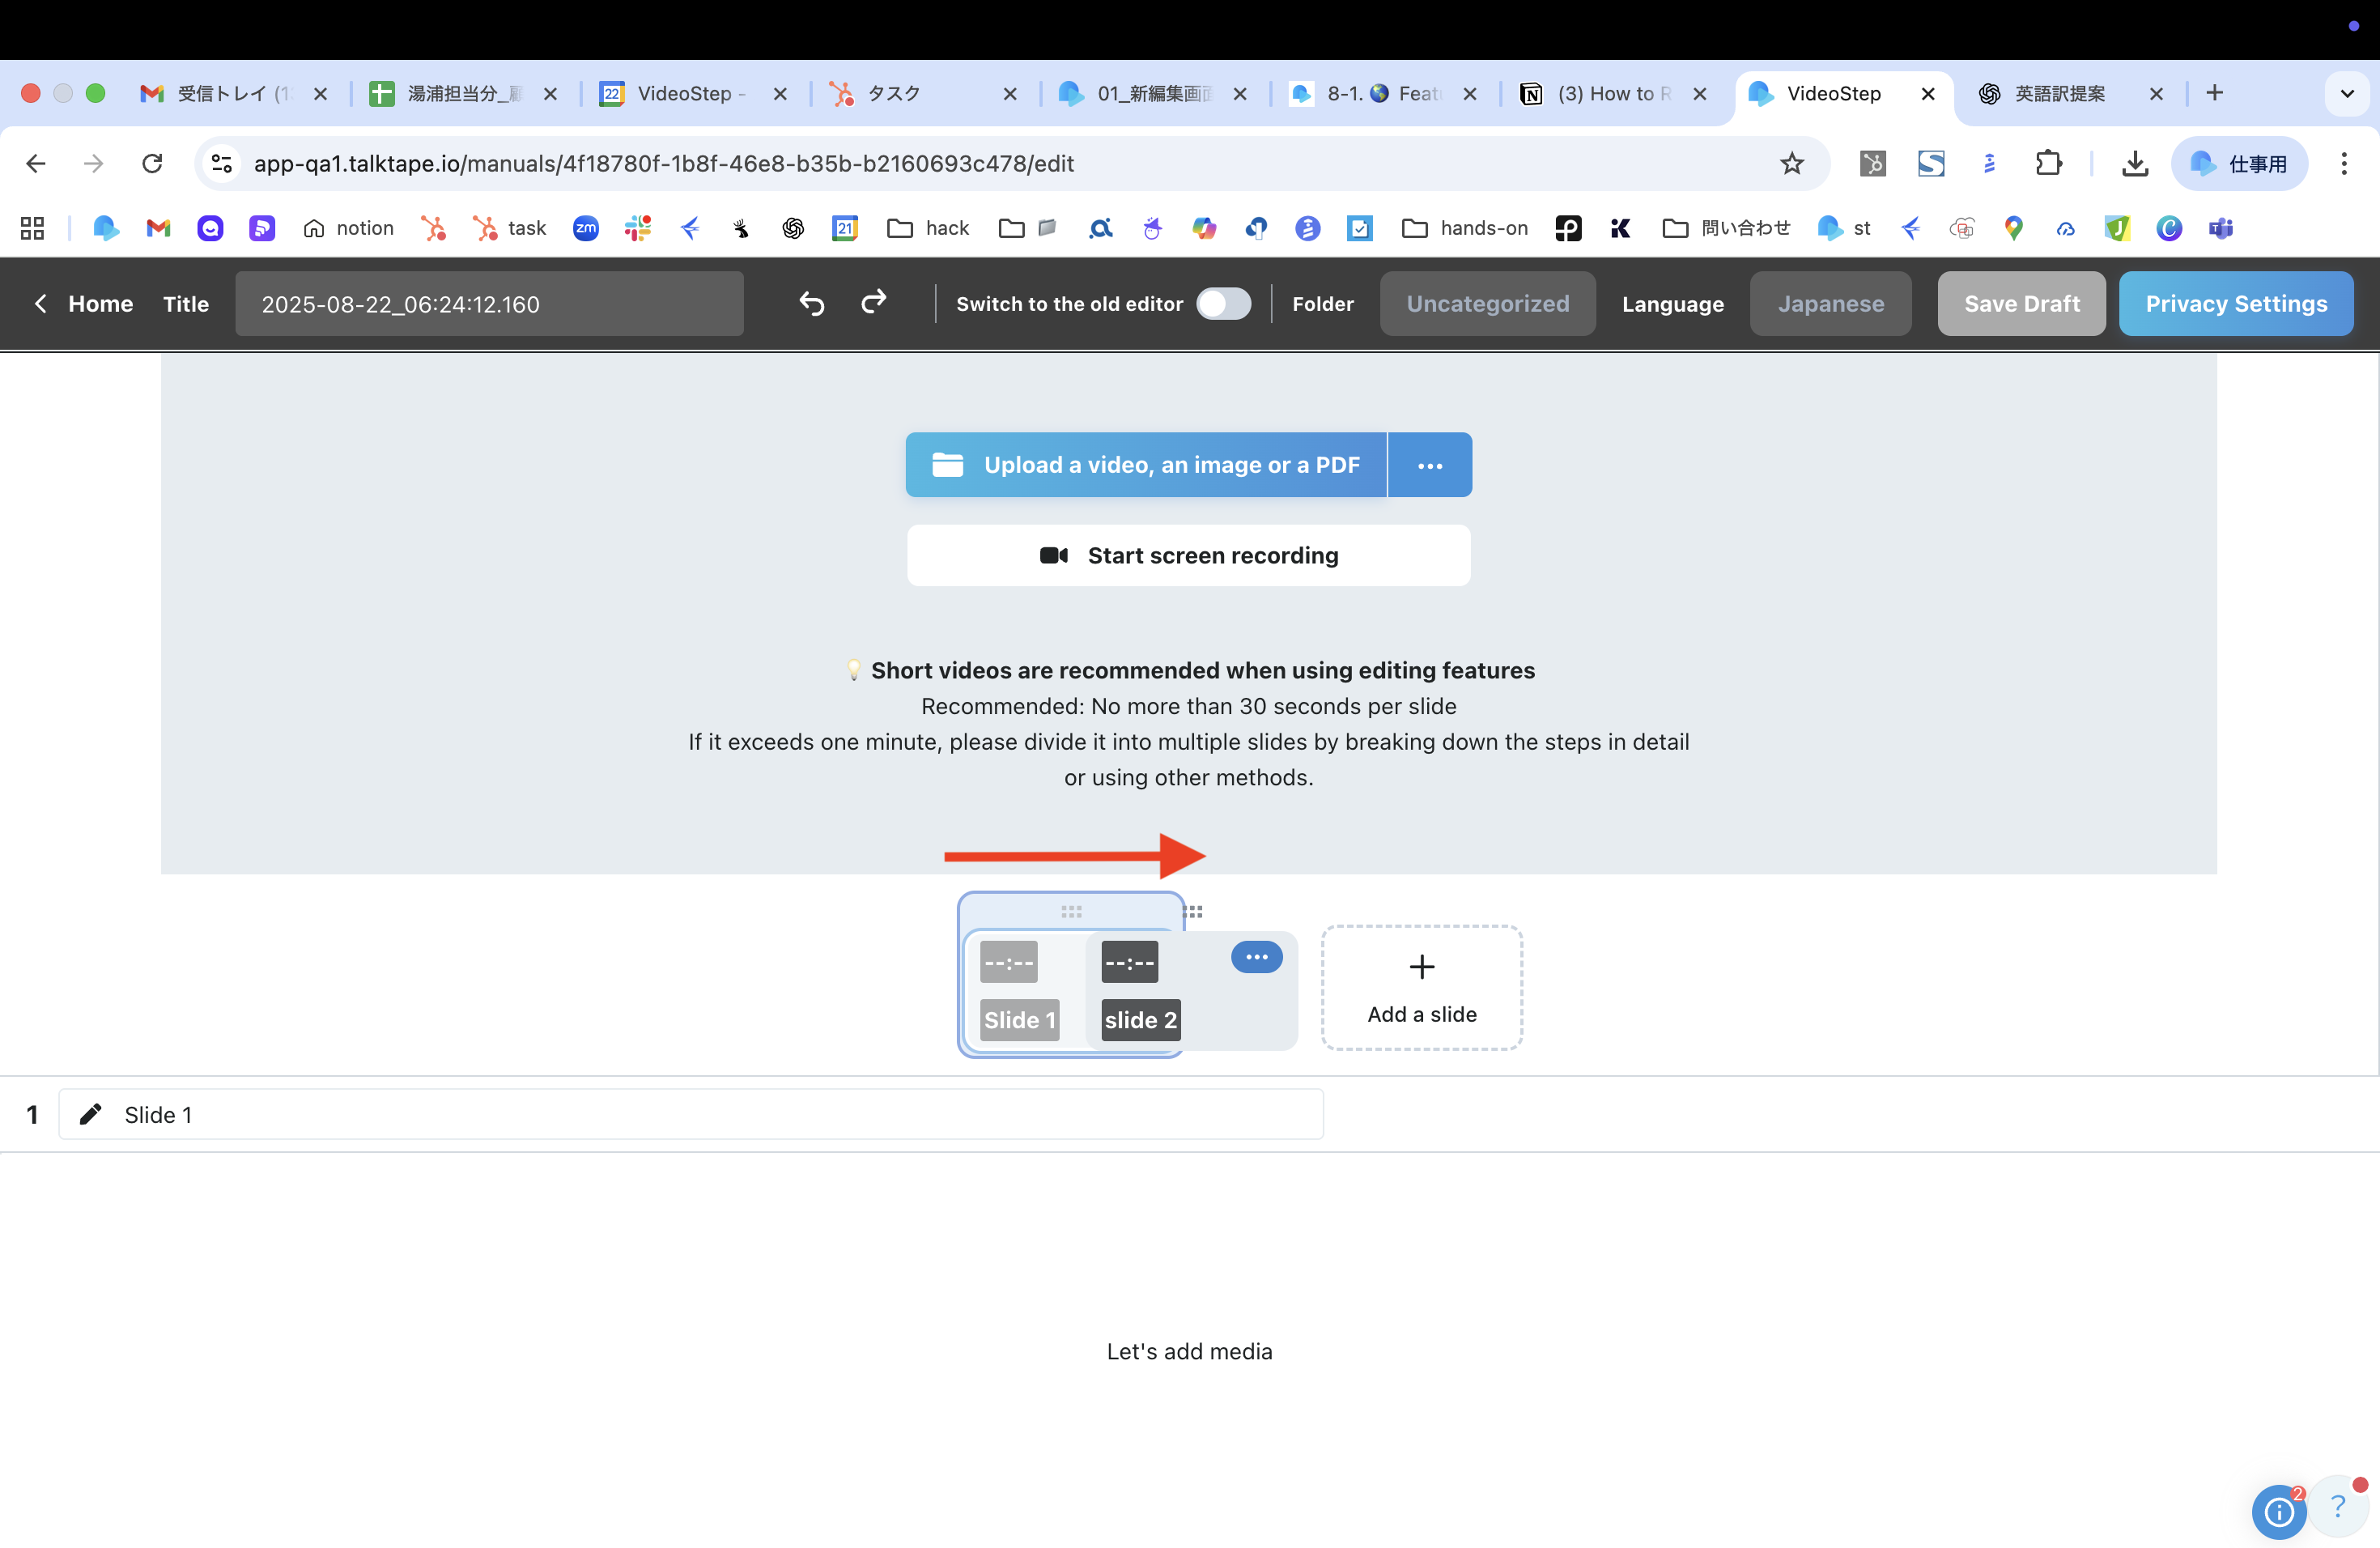Toggle Switch to the old editor
Image resolution: width=2380 pixels, height=1548 pixels.
[1223, 304]
